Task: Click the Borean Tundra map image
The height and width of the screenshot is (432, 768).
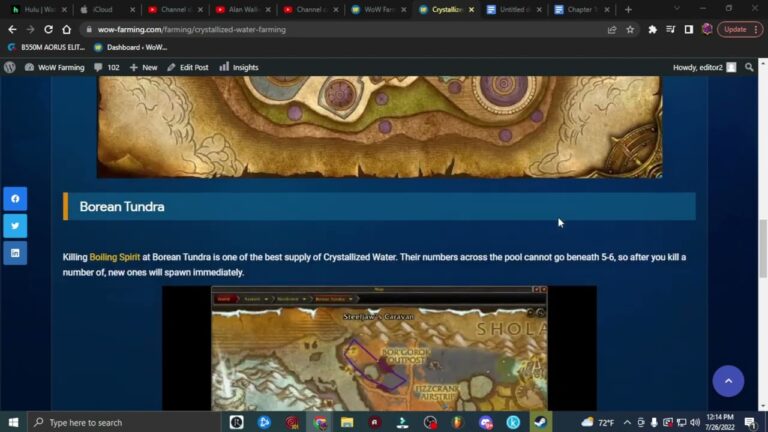Action: tap(379, 348)
